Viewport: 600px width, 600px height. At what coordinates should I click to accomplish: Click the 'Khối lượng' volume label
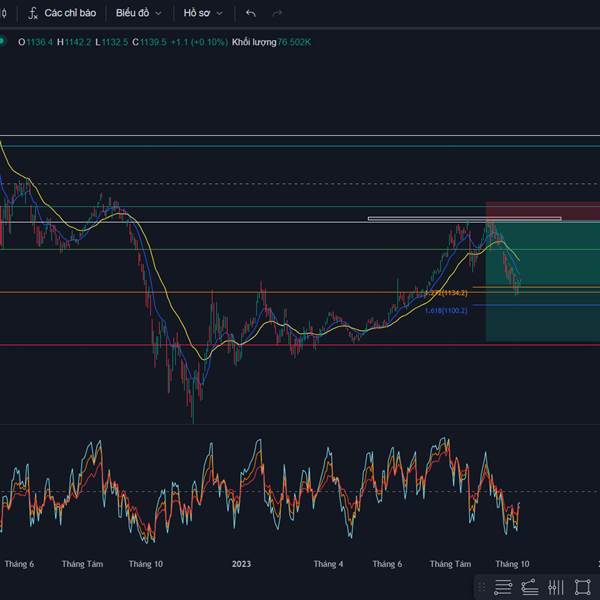click(x=254, y=42)
